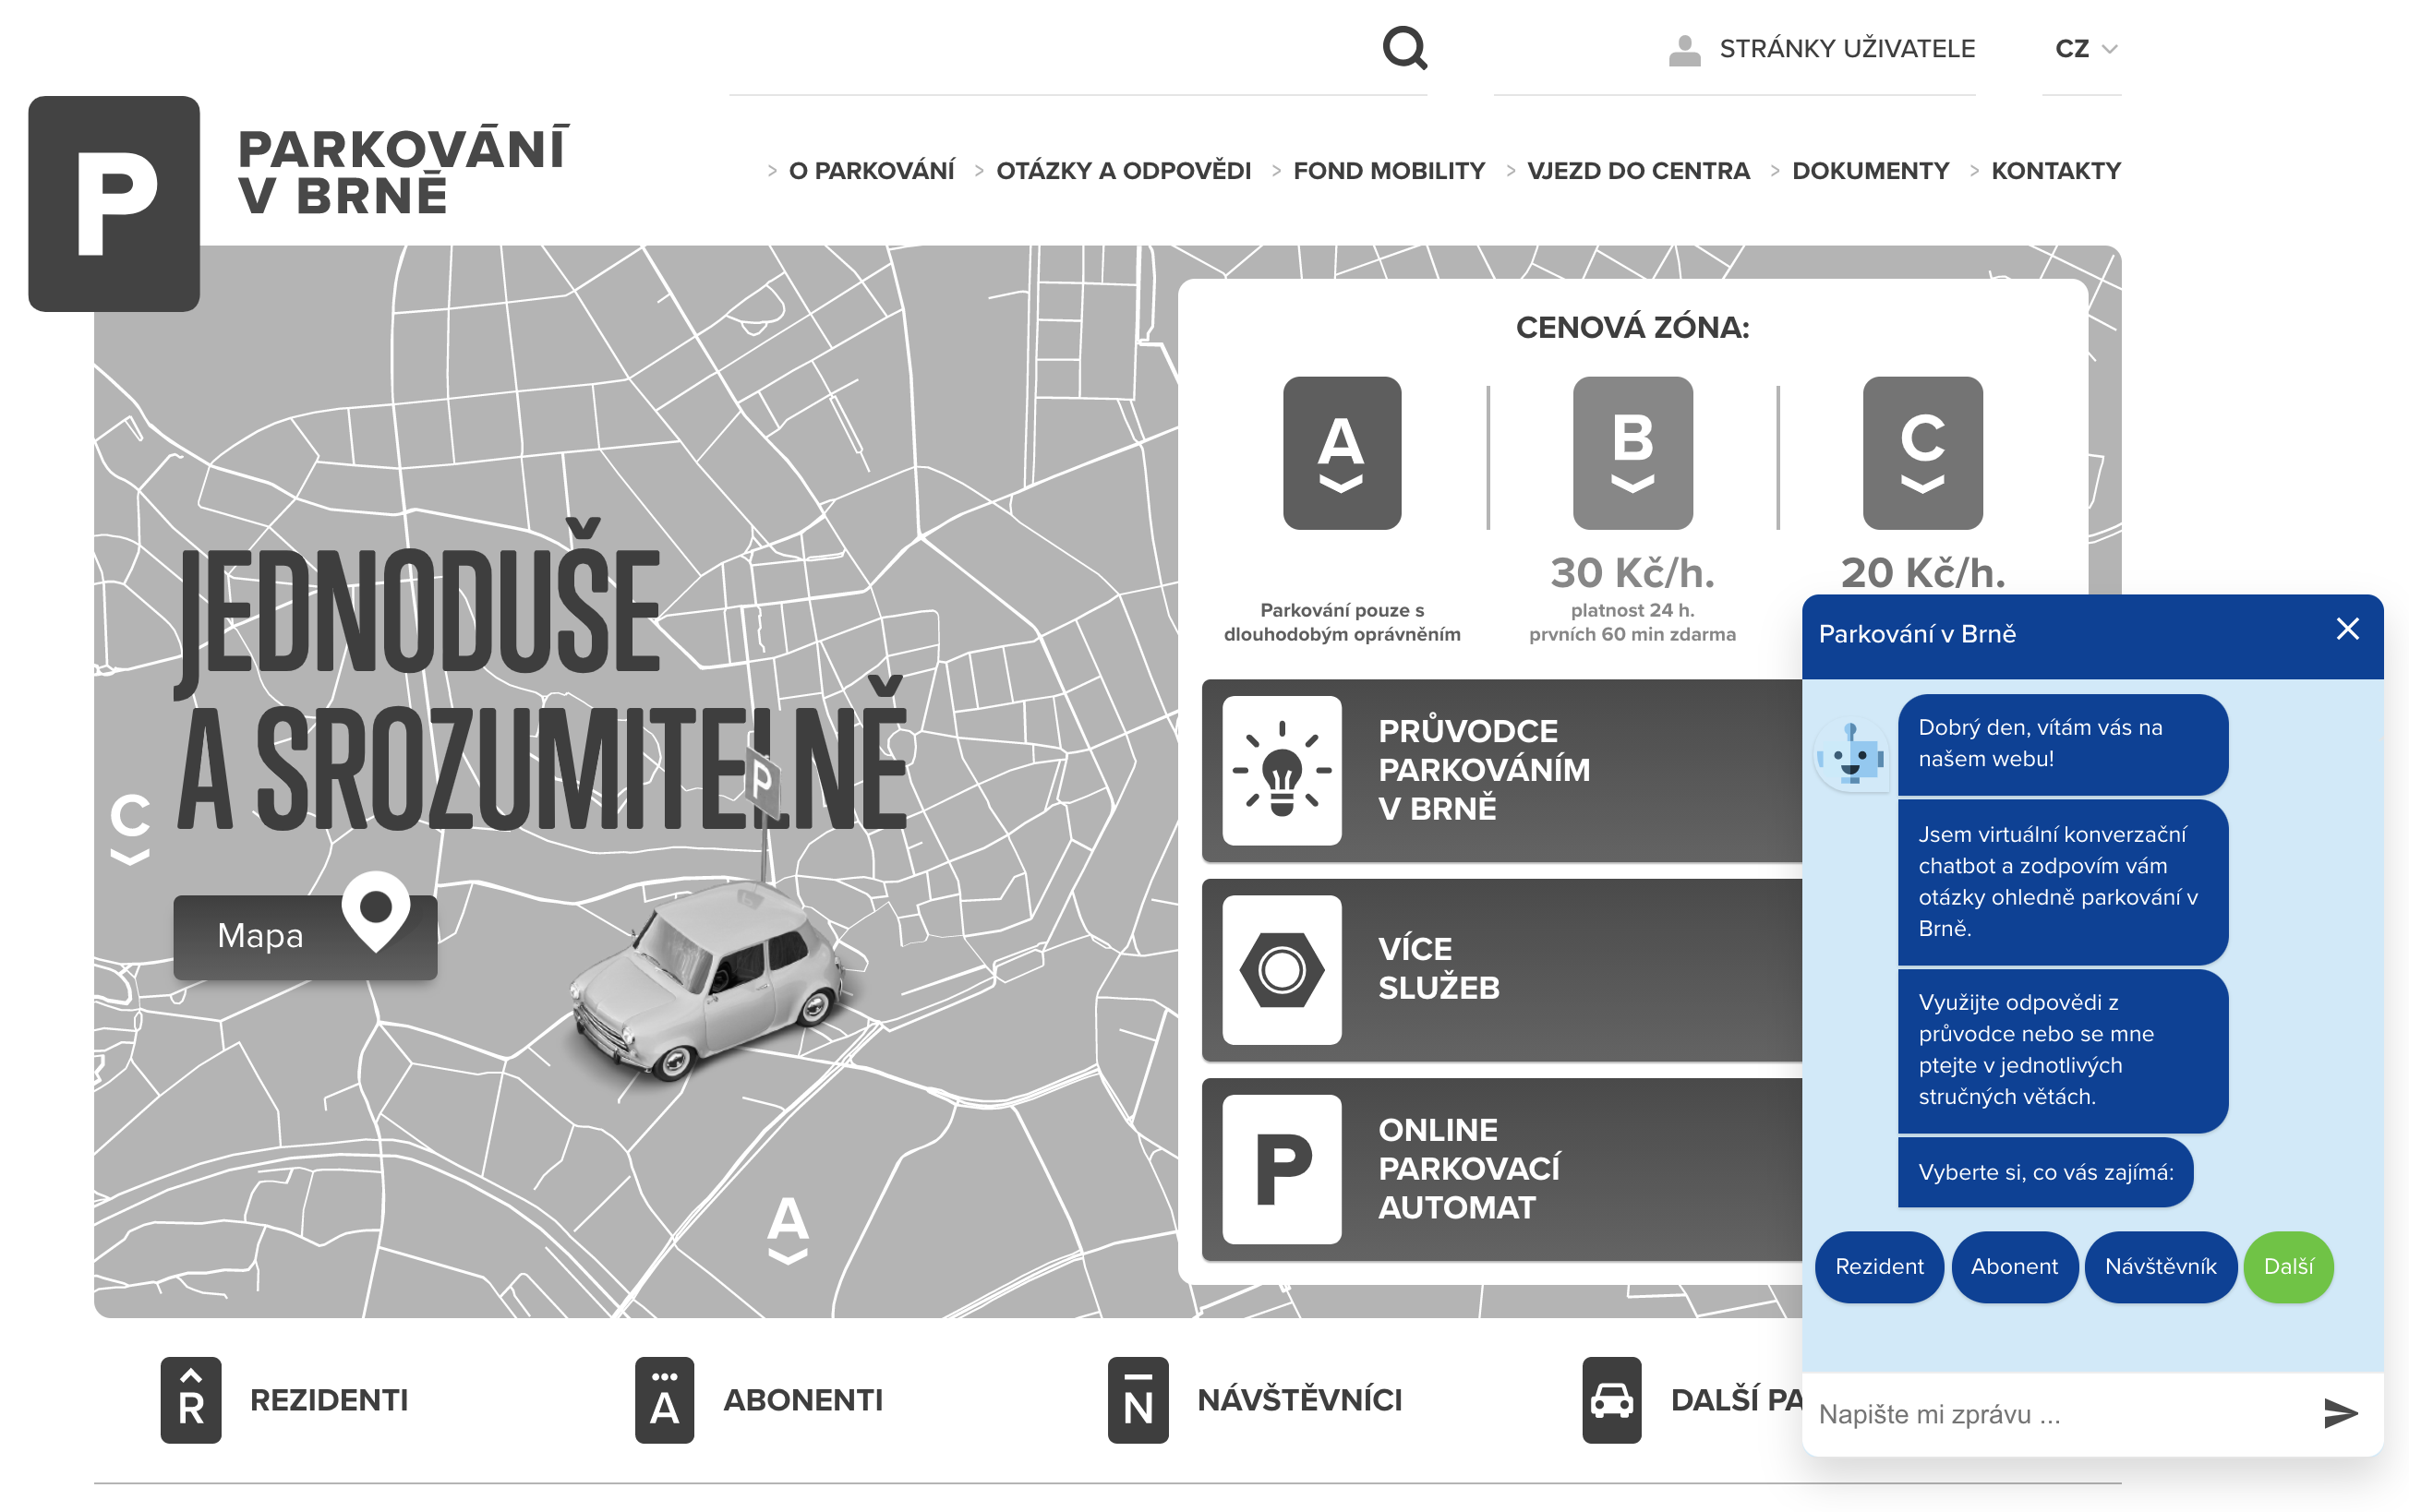Open the Dokumenty menu item
The image size is (2409, 1512).
click(x=1870, y=171)
